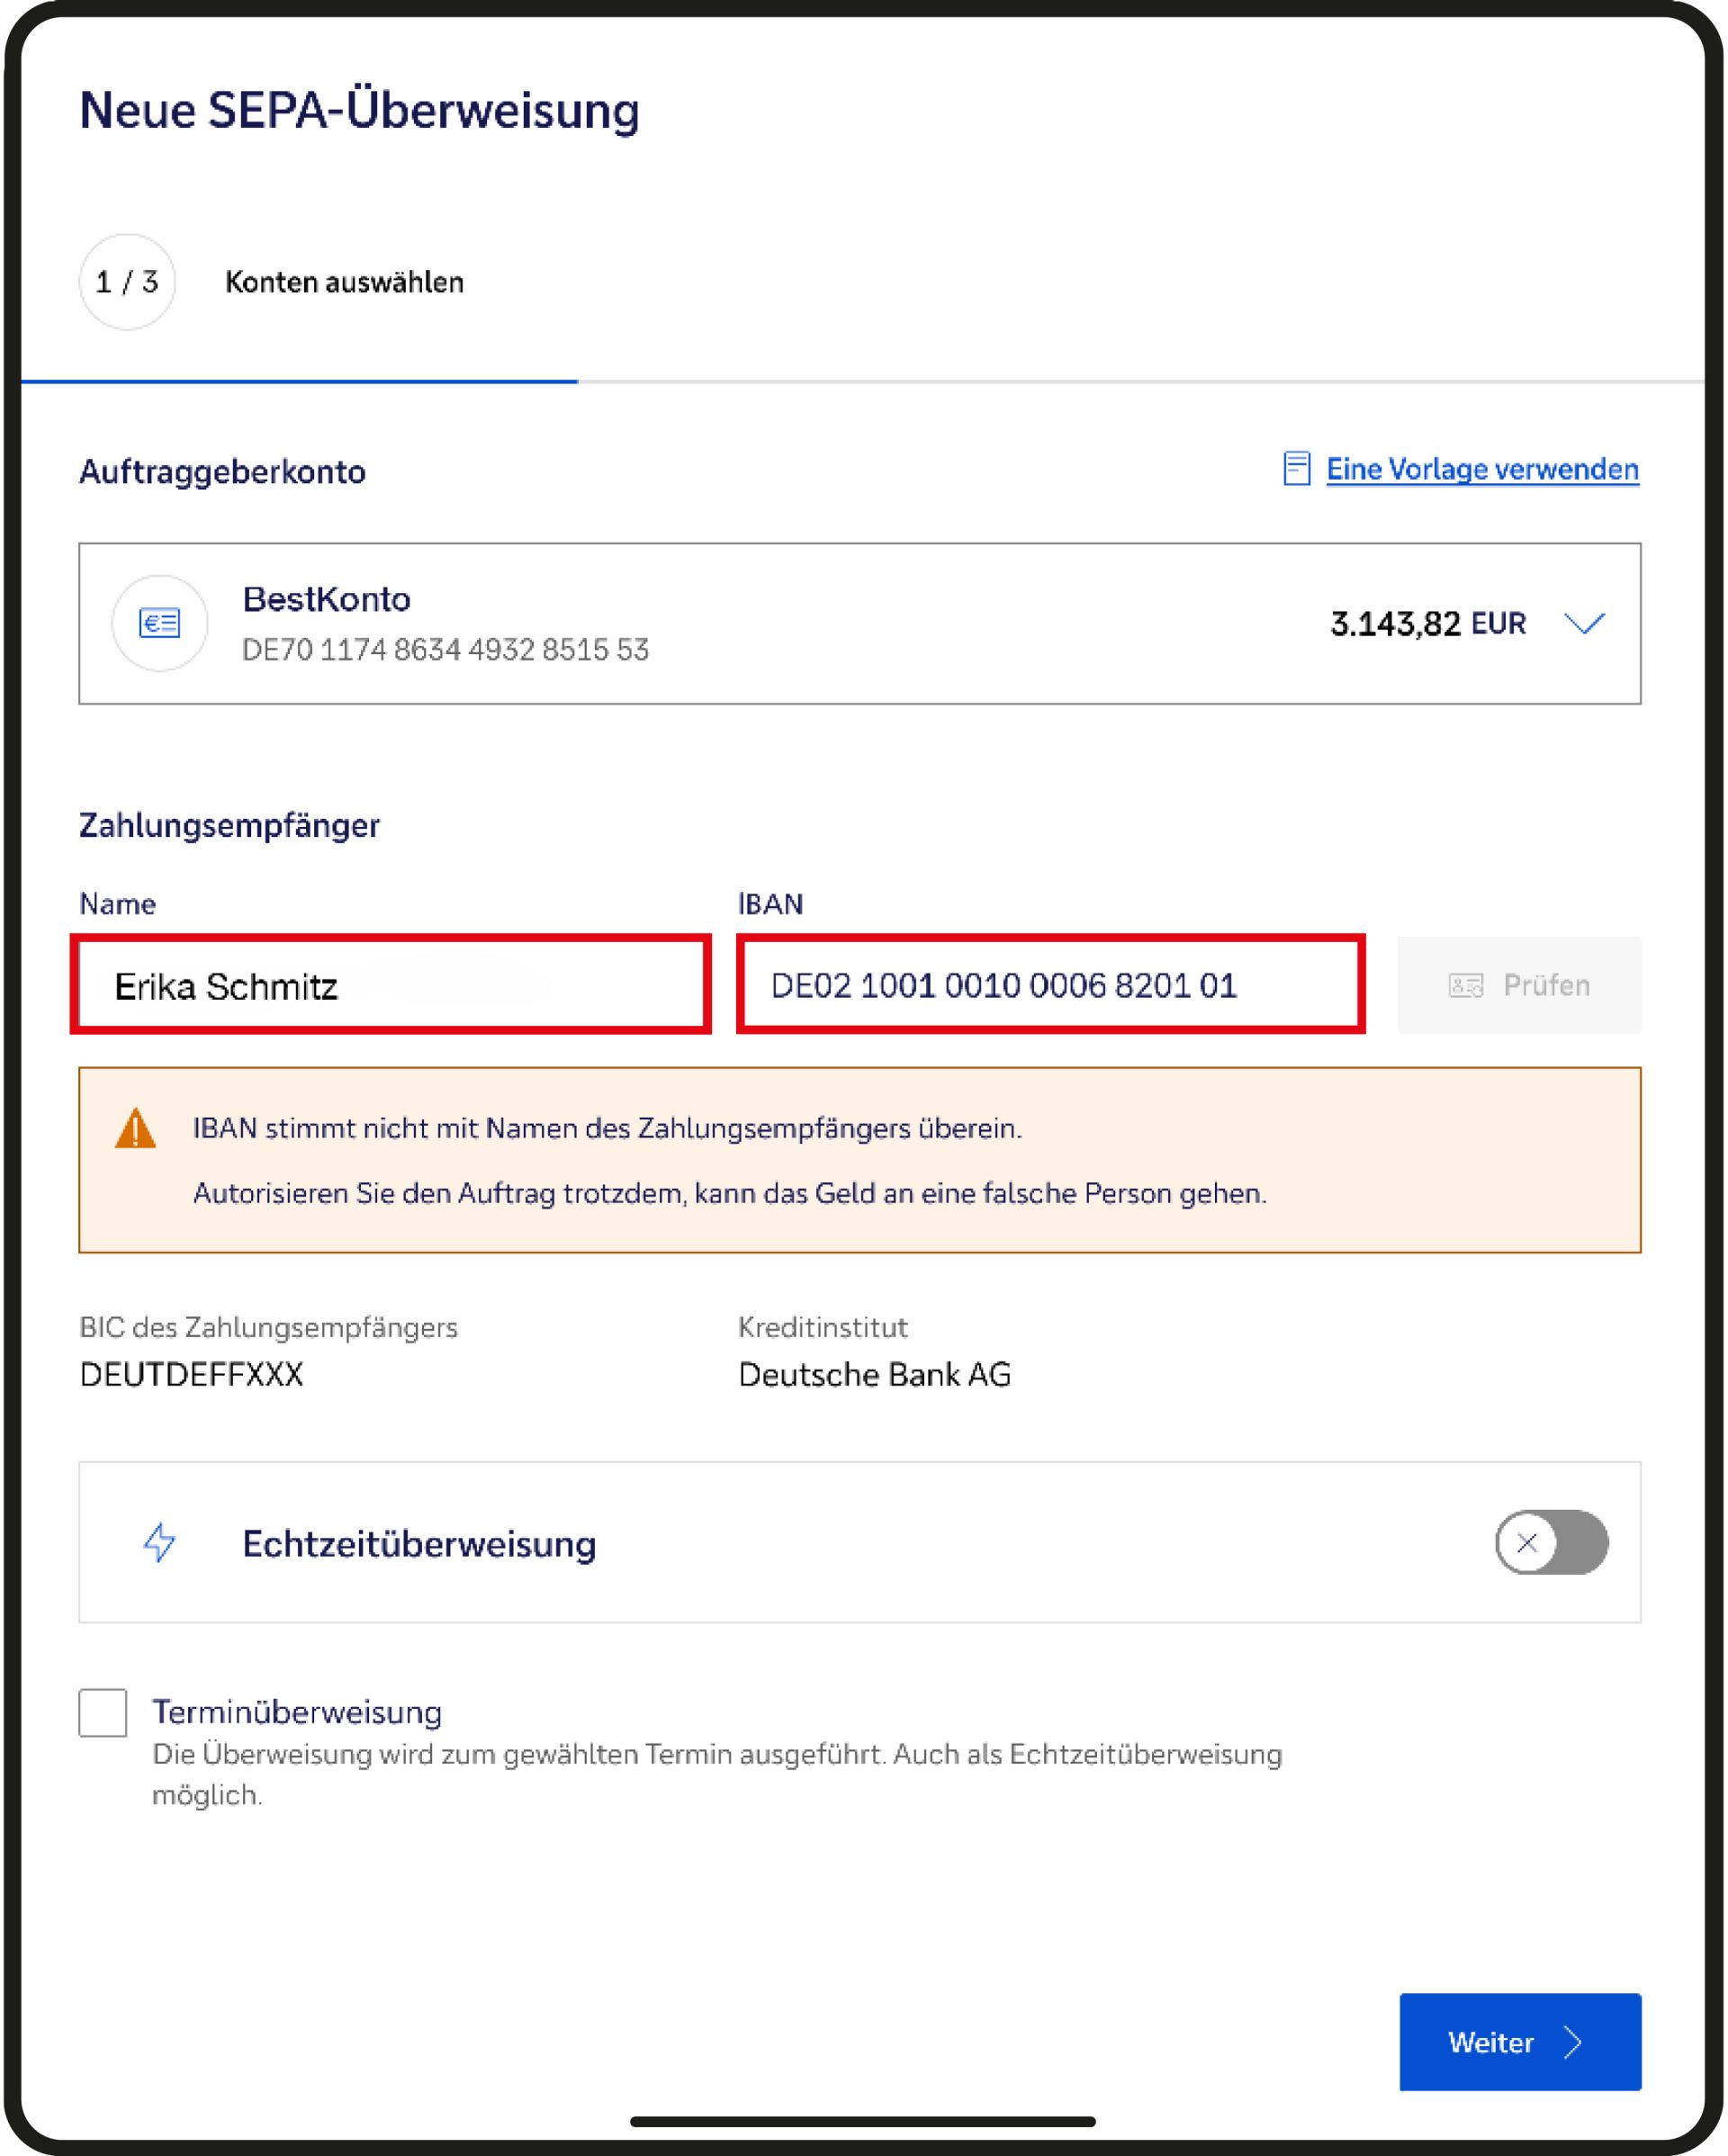Image resolution: width=1728 pixels, height=2156 pixels.
Task: Click the arrow icon on Weiter button
Action: (1573, 2042)
